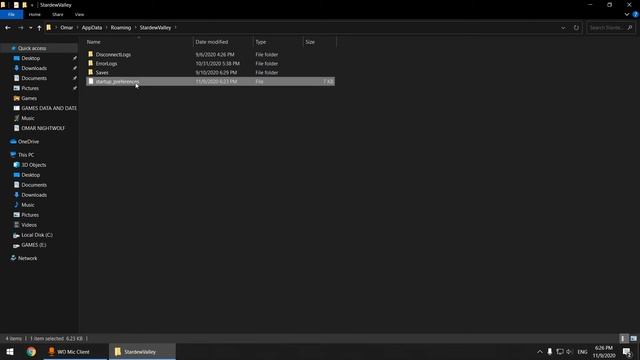Open pinned Desktop under Quick access
Image resolution: width=640 pixels, height=360 pixels.
click(31, 58)
